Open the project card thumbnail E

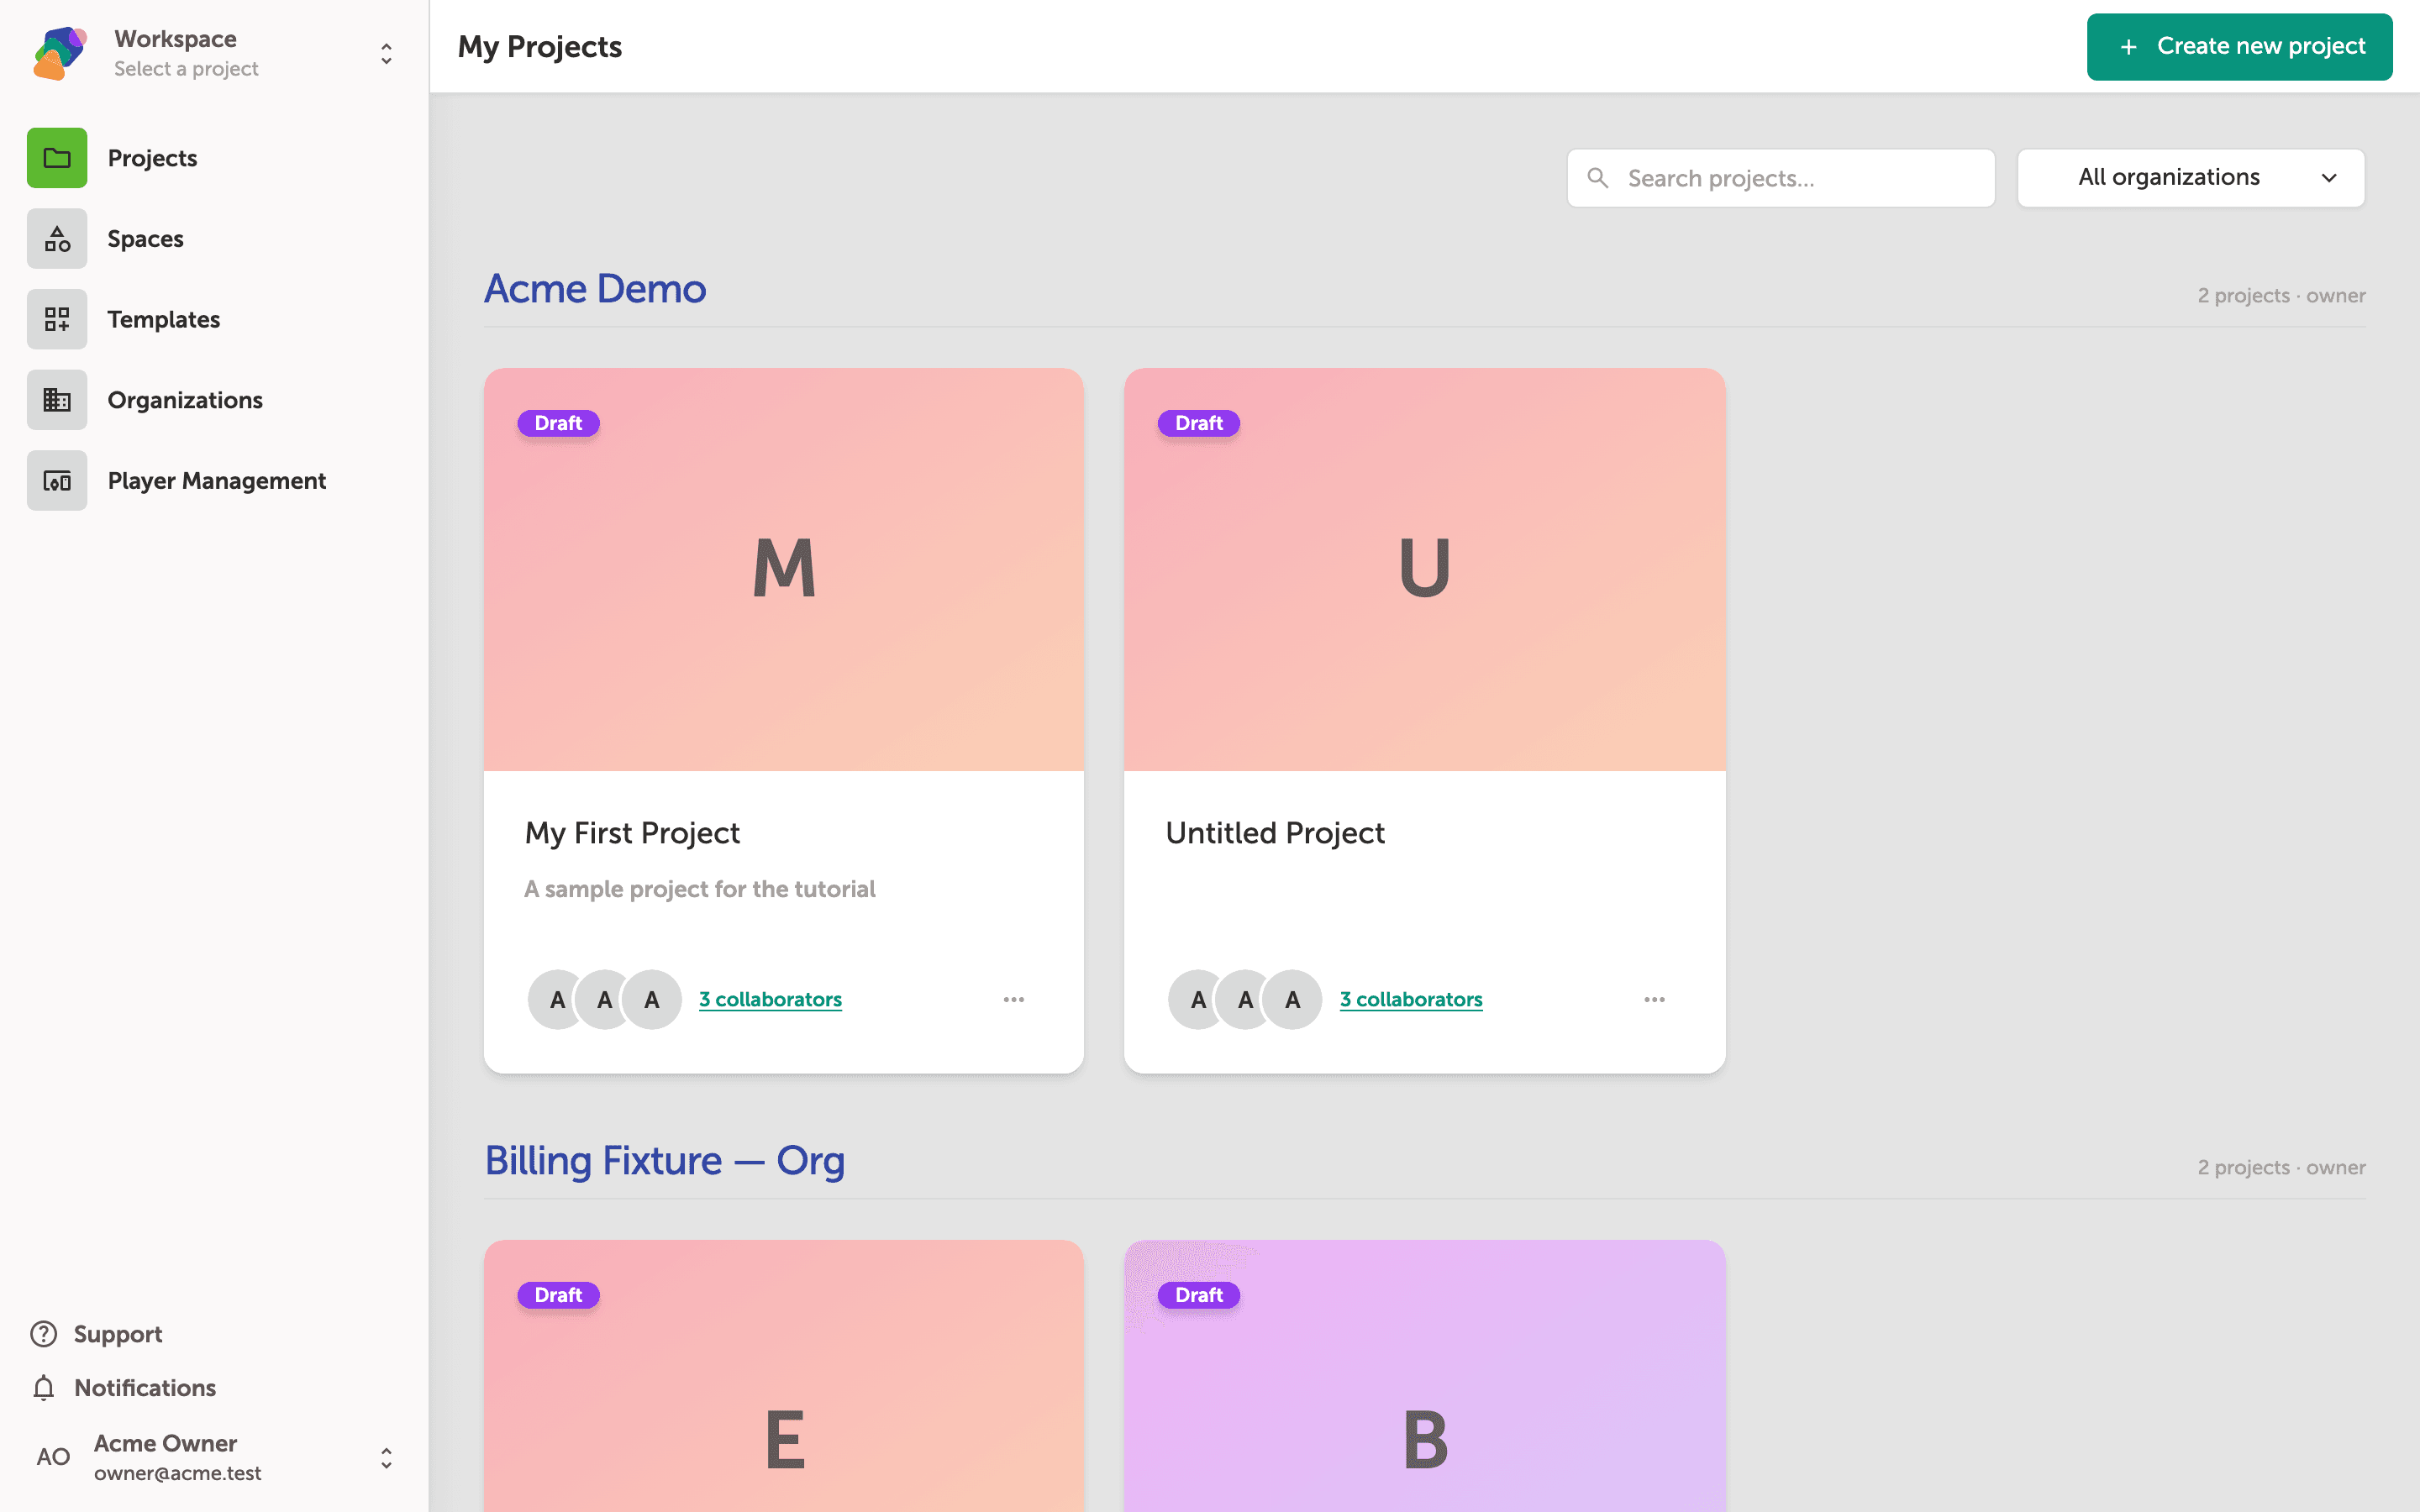[x=784, y=1376]
